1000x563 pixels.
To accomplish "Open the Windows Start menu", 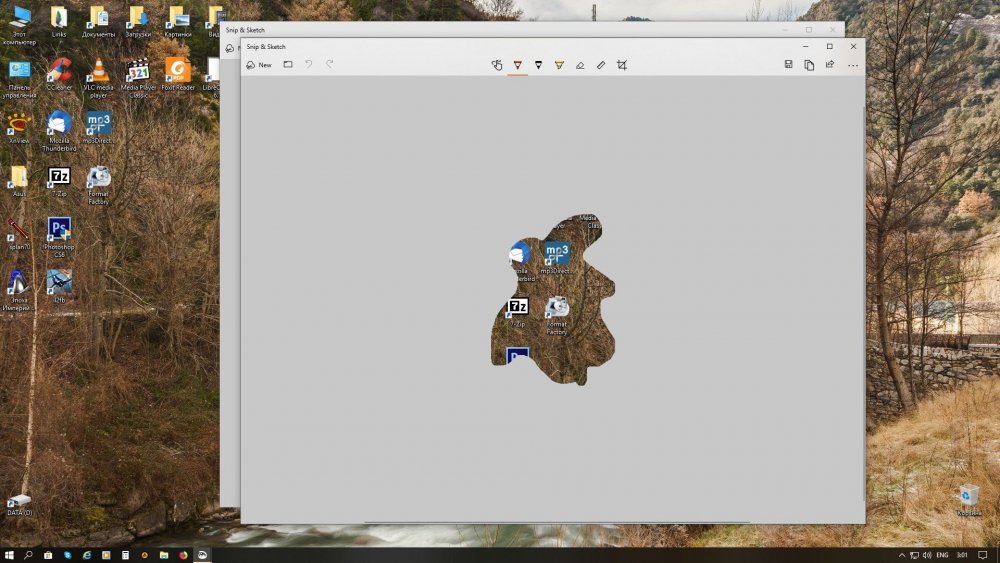I will click(x=9, y=555).
